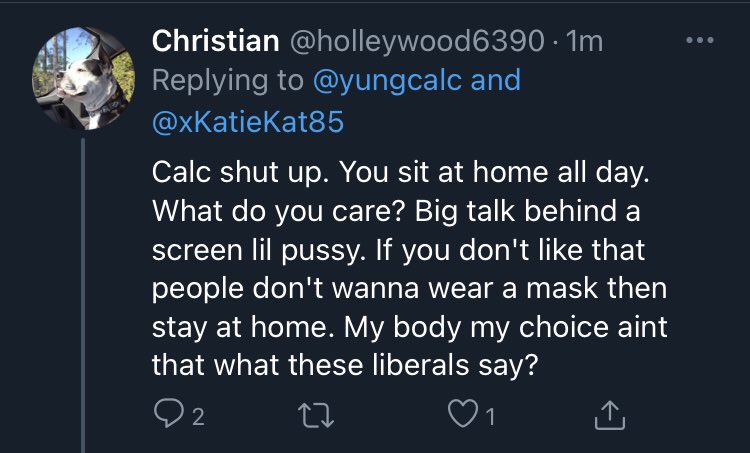Click the reply speech bubble icon
This screenshot has width=750, height=453.
(167, 413)
